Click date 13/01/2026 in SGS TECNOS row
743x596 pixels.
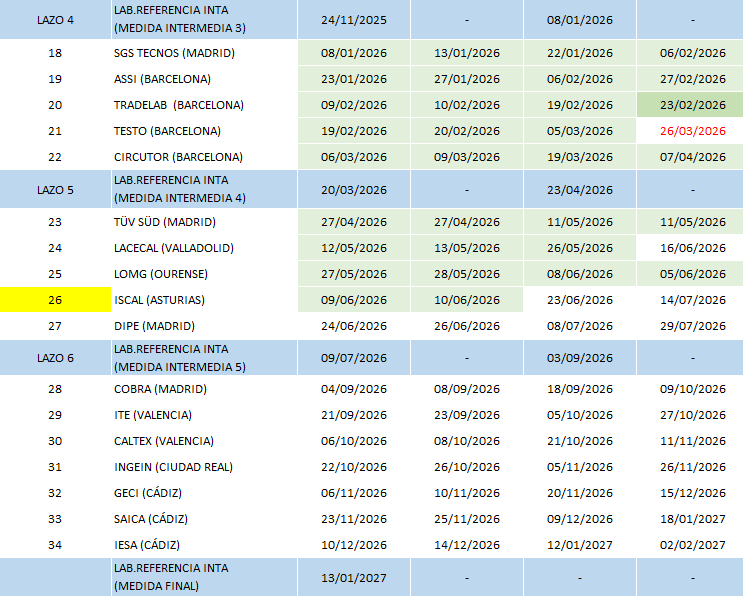click(467, 53)
